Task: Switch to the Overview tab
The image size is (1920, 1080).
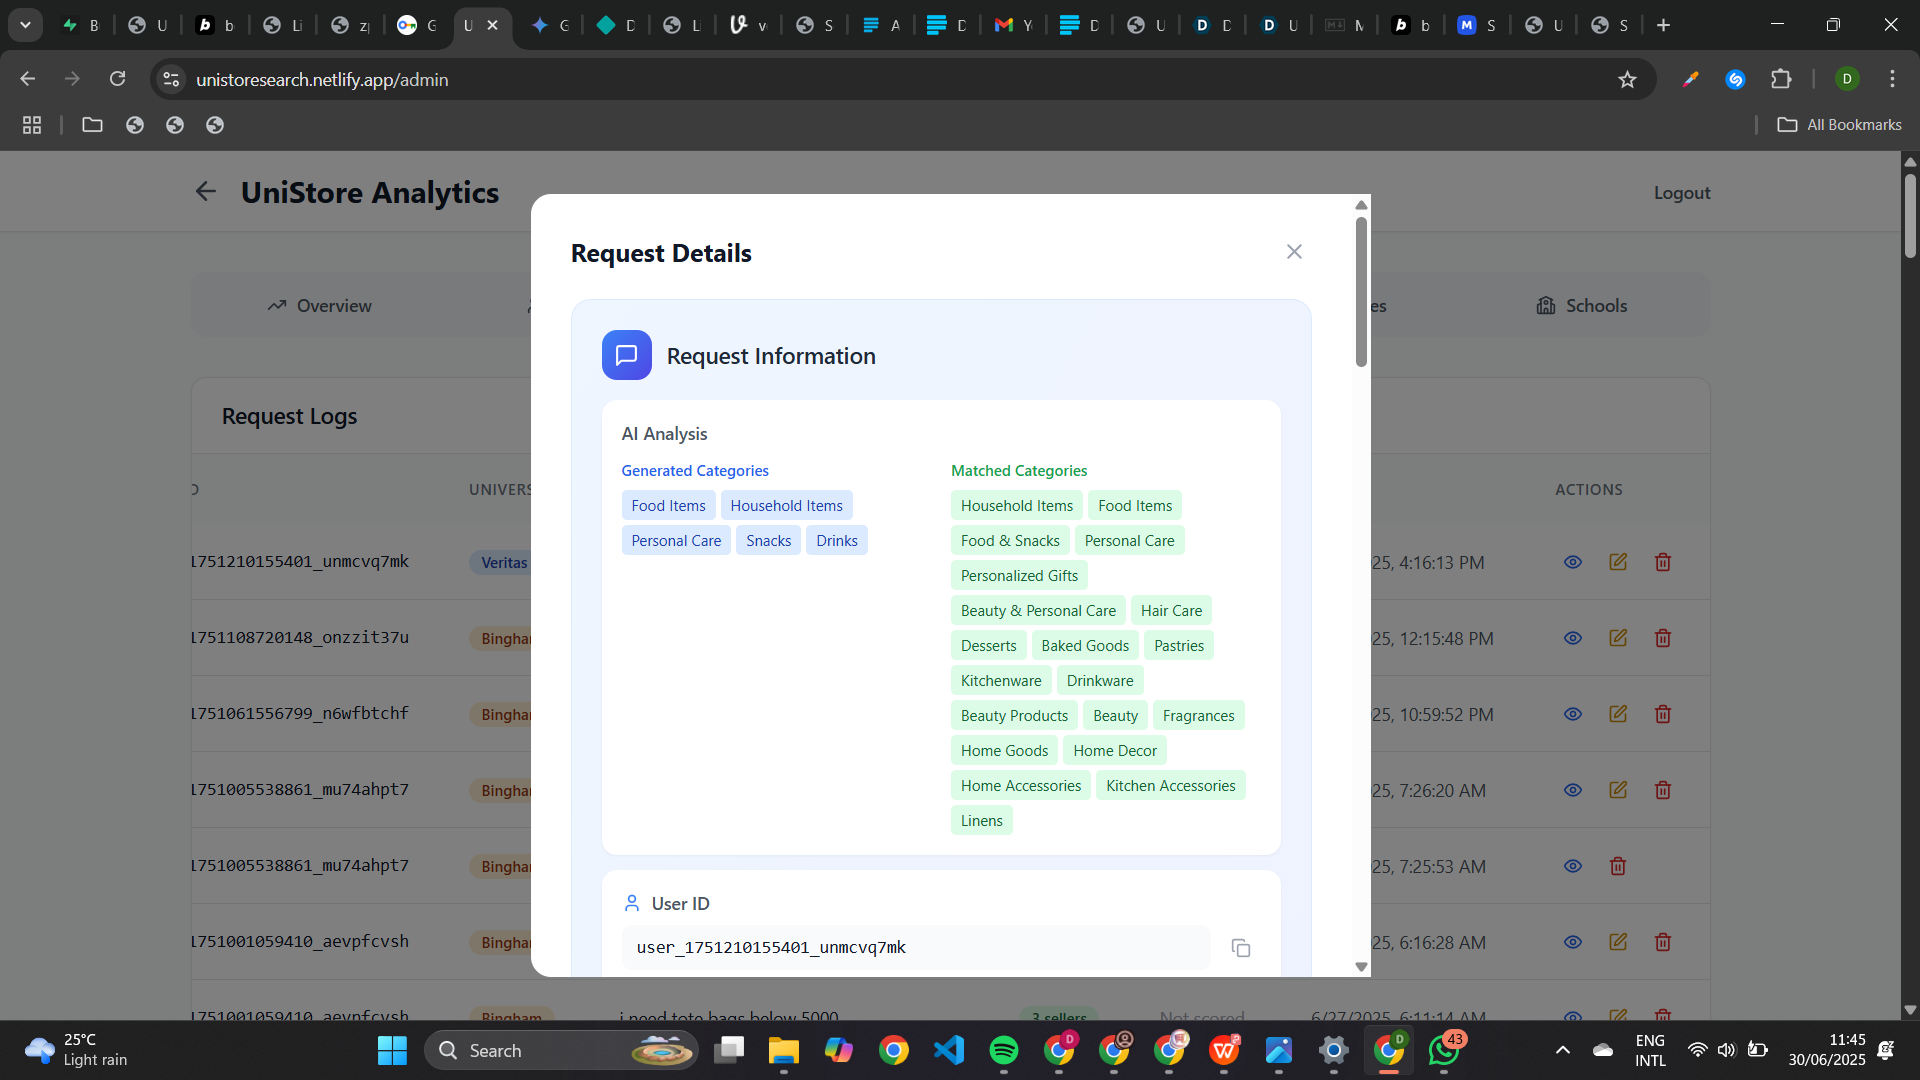Action: click(319, 306)
